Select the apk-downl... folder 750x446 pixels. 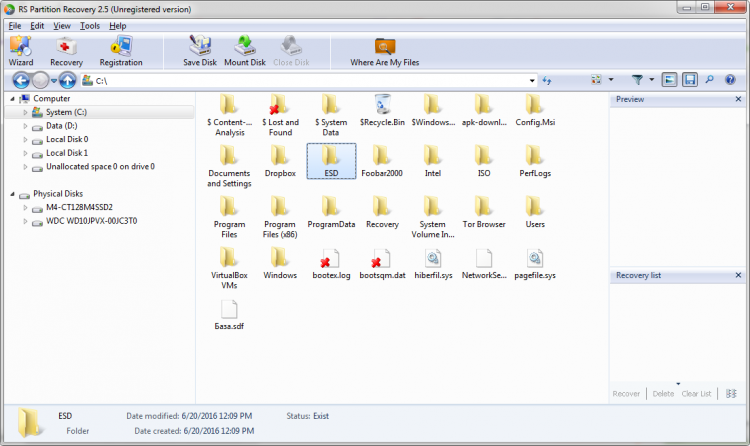coord(484,111)
